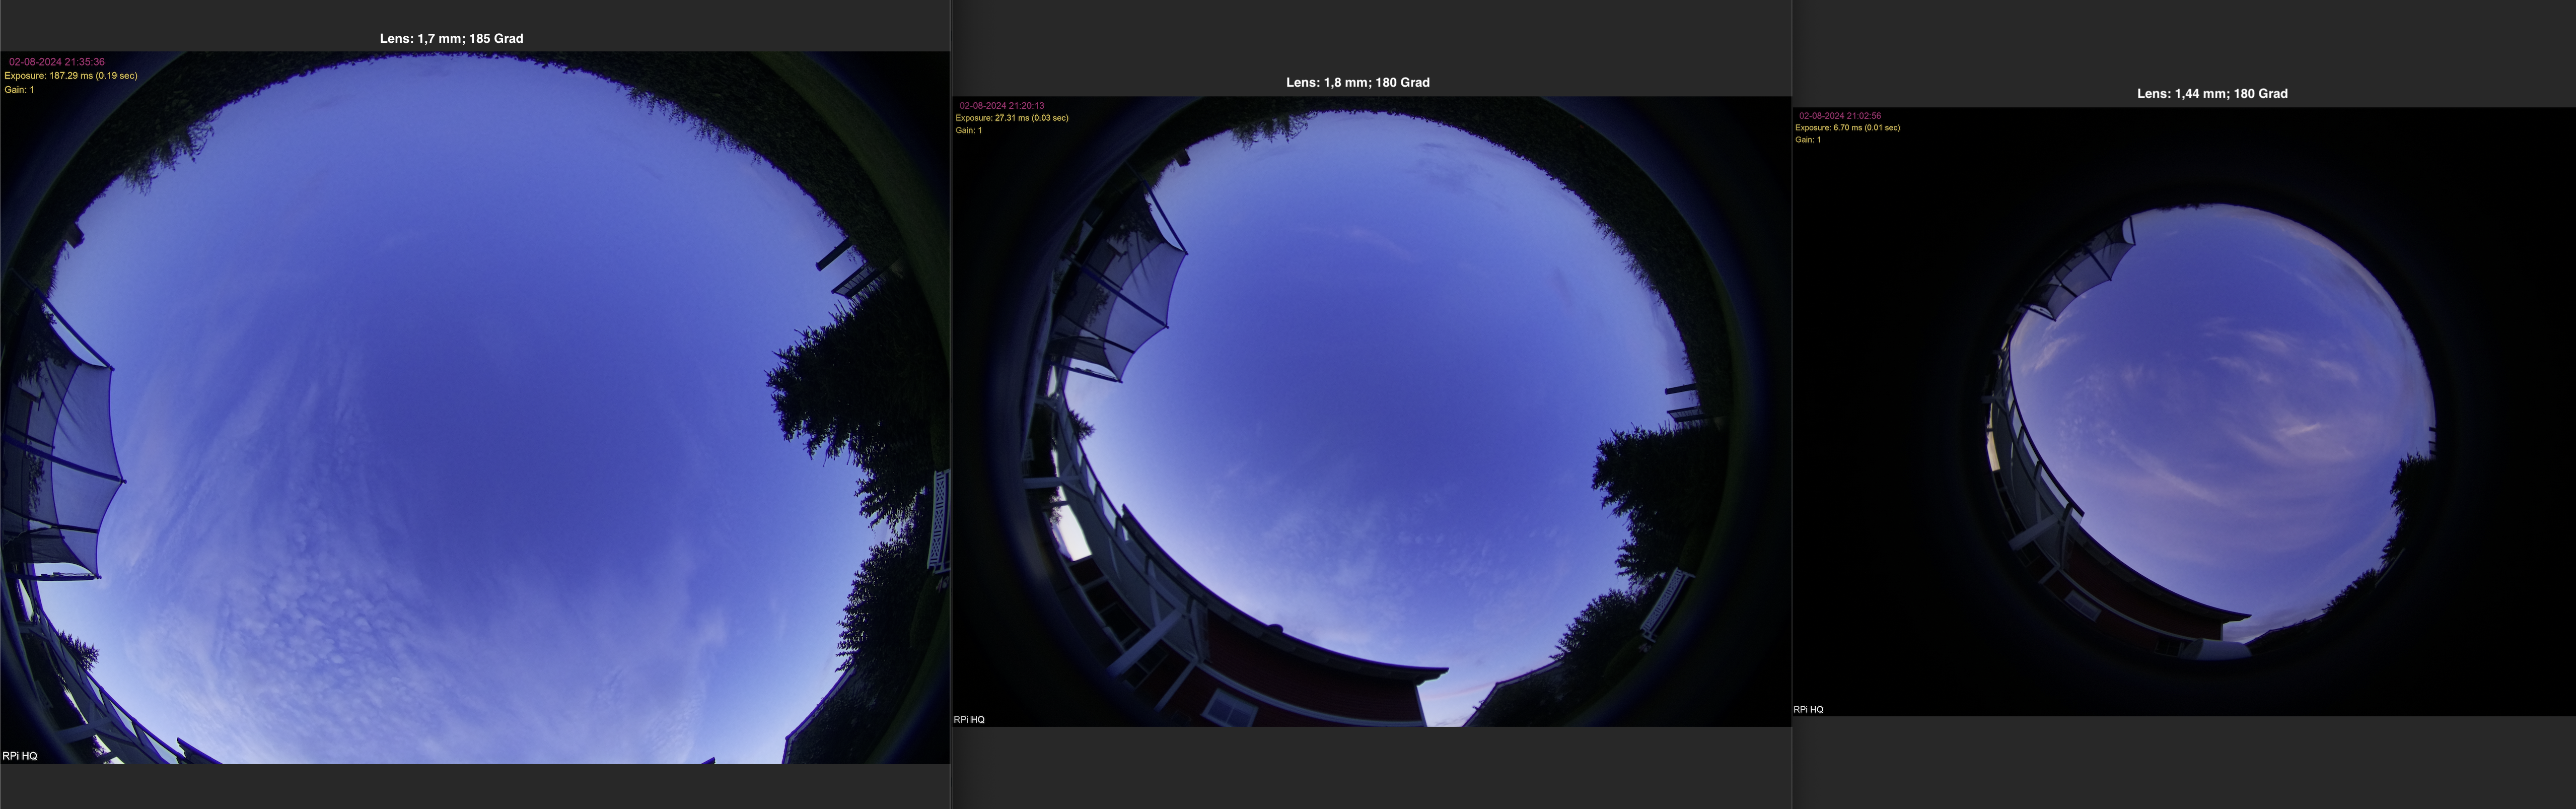Open the 1,44 mm lens allsky image

pyautogui.click(x=2184, y=412)
